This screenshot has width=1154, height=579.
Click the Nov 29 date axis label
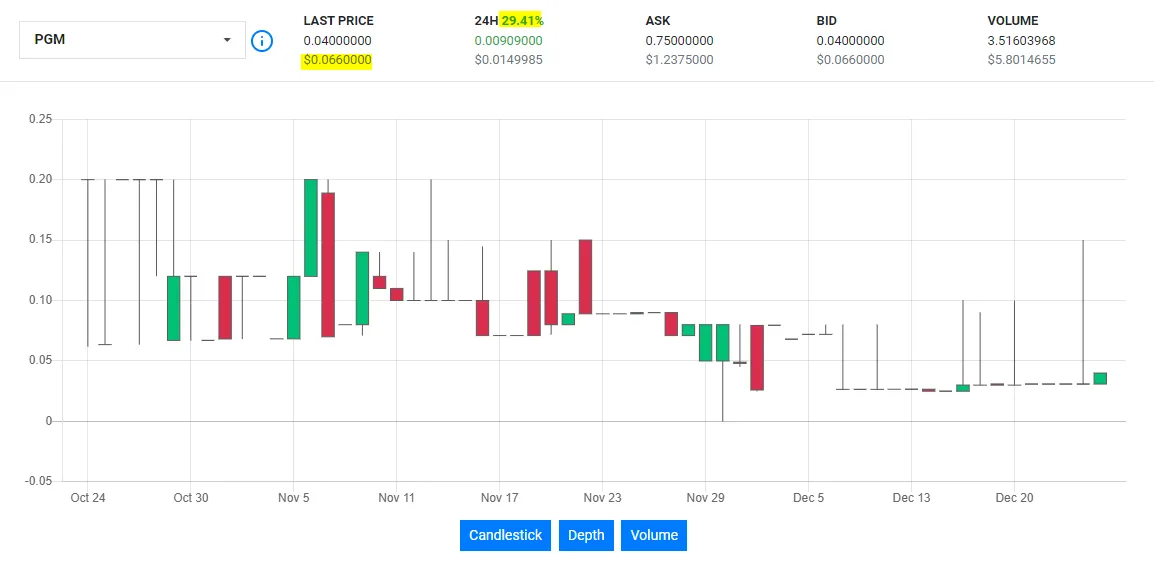705,498
